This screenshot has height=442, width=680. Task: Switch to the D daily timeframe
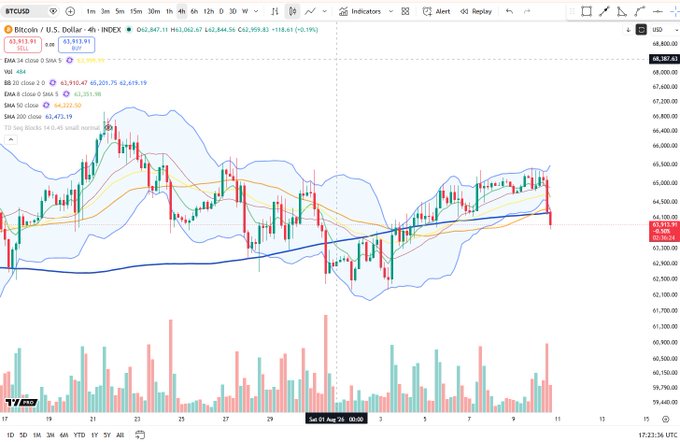221,11
